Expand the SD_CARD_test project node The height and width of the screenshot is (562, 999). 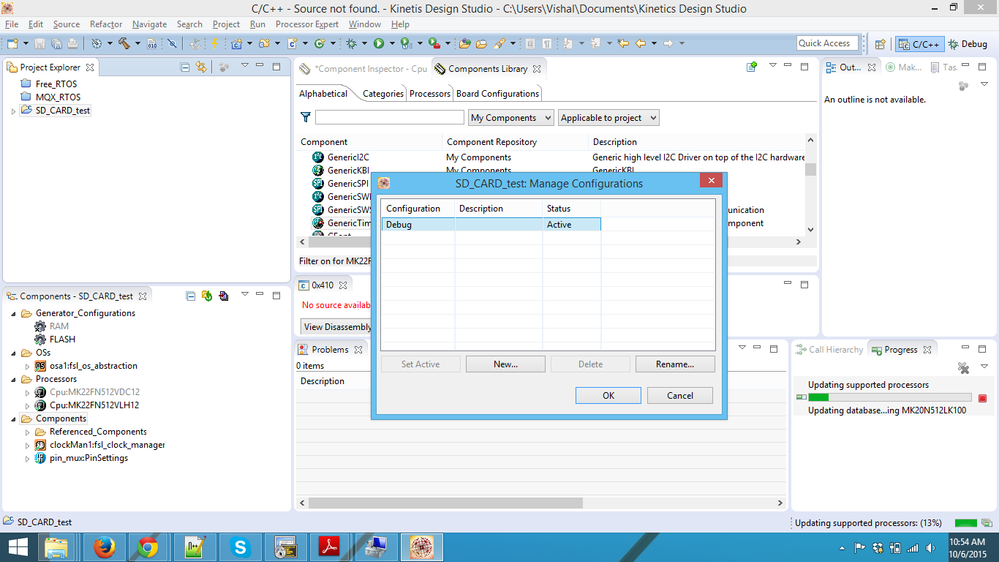(x=13, y=111)
